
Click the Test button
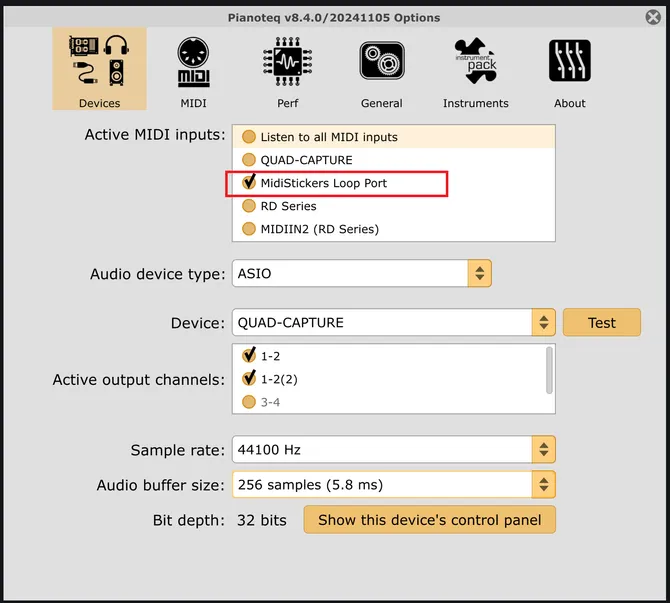point(602,322)
